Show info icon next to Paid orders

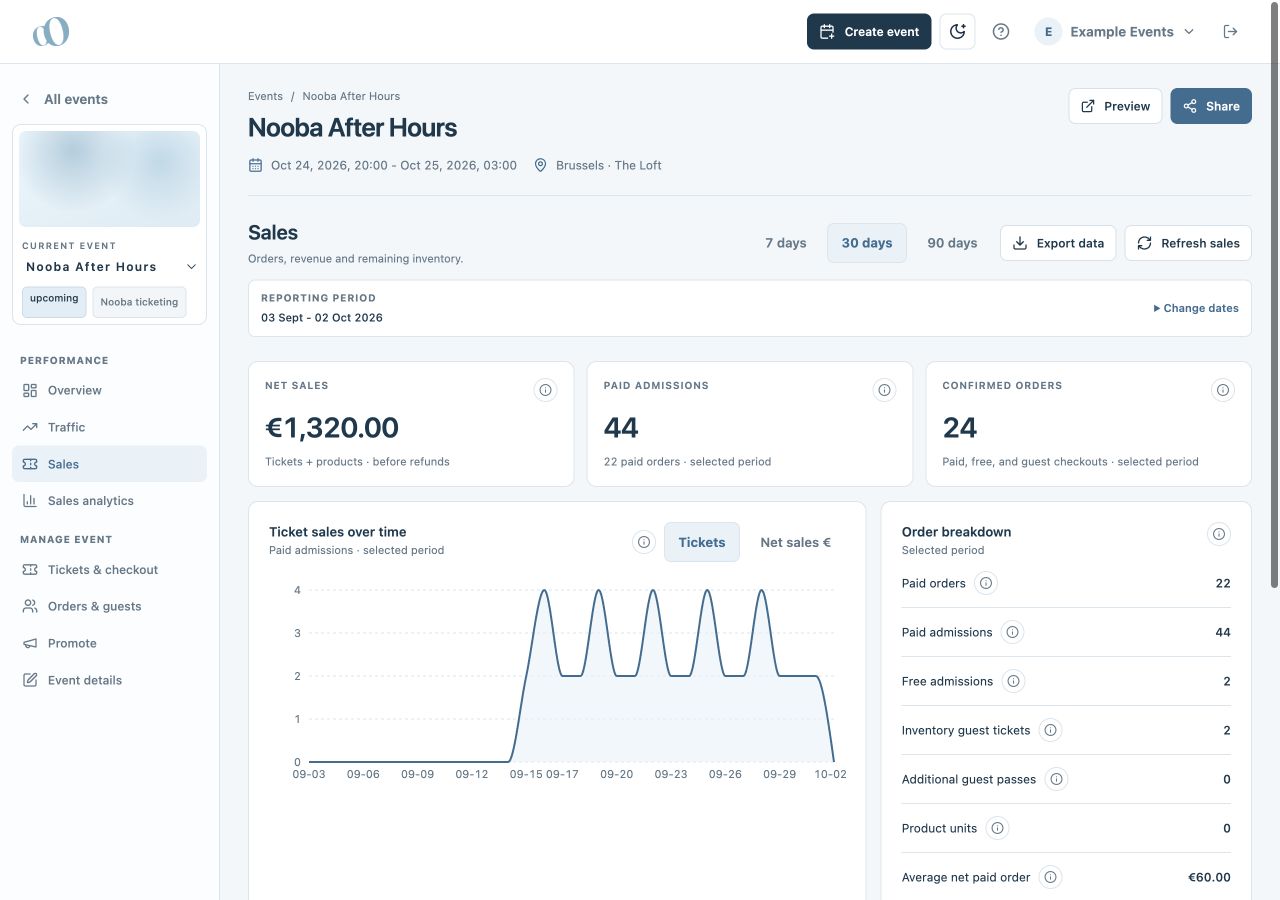pos(986,583)
